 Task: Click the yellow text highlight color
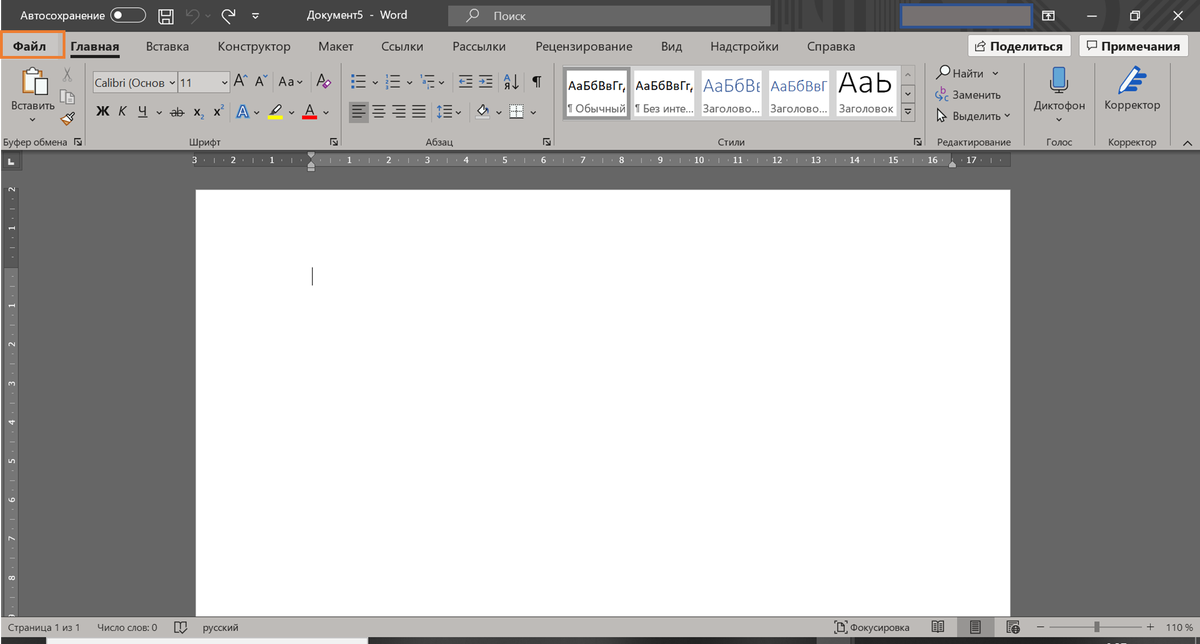275,112
